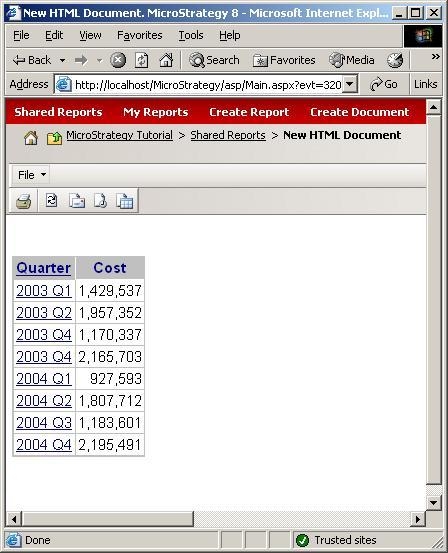Screen dimensions: 448x553
Task: Open the Media toolbar button
Action: click(x=352, y=60)
